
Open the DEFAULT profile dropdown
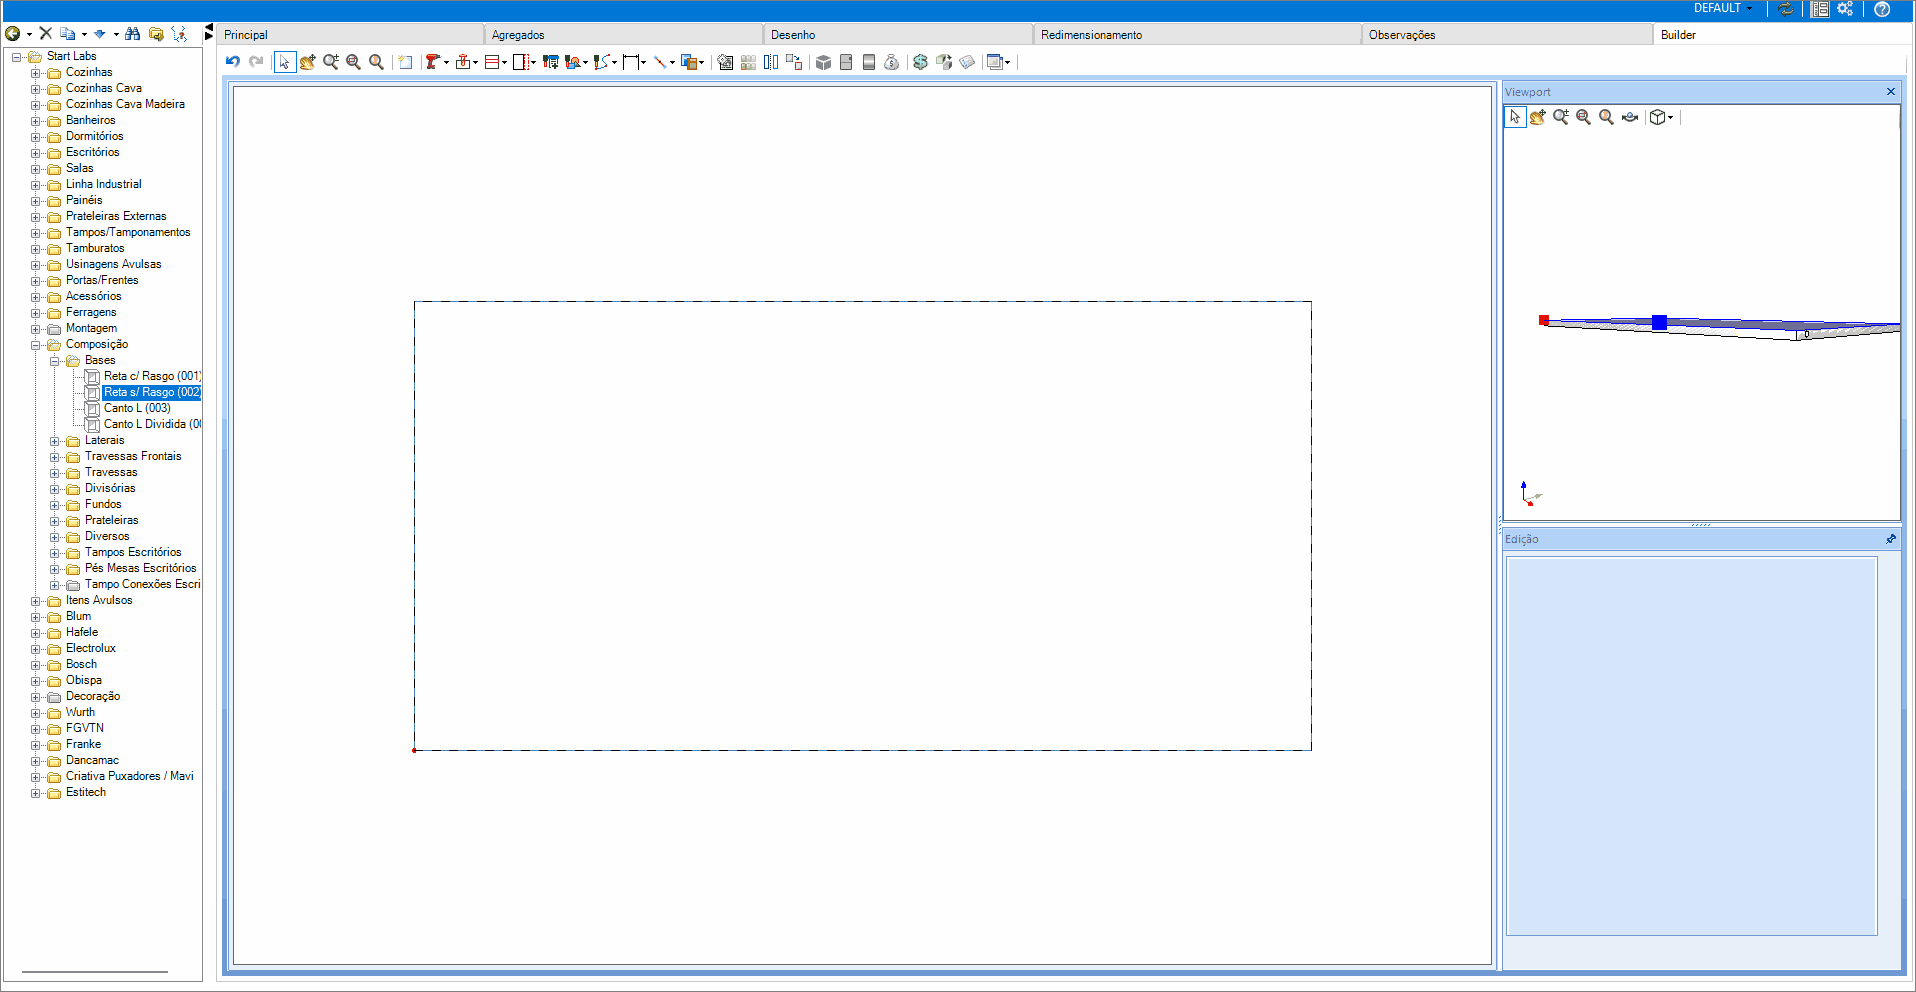point(1724,8)
